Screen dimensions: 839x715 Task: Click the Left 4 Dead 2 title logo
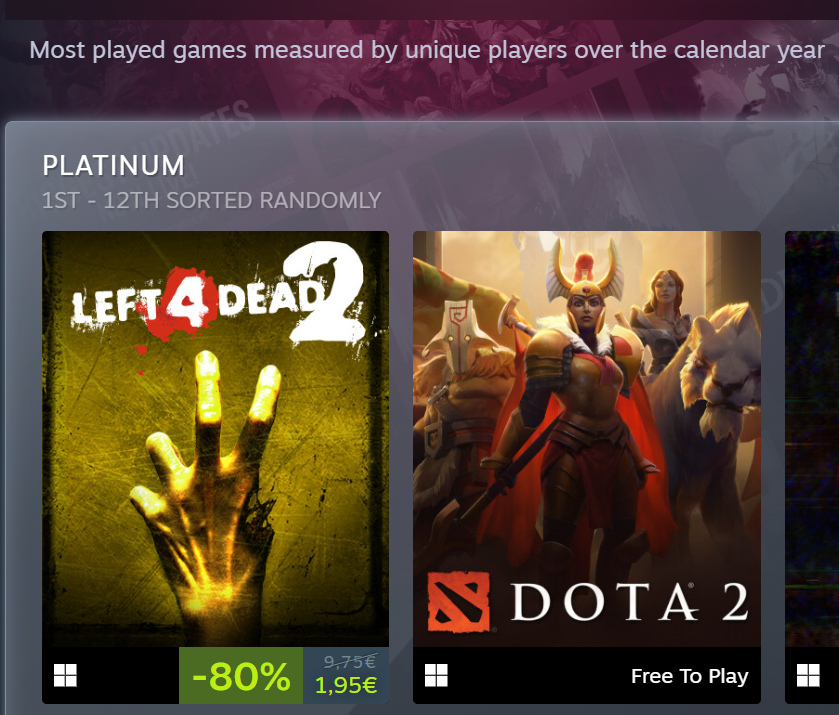(x=218, y=294)
